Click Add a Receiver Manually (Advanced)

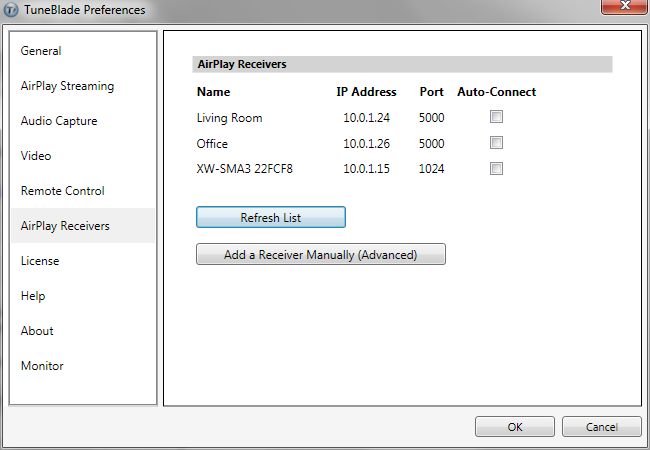click(x=321, y=254)
